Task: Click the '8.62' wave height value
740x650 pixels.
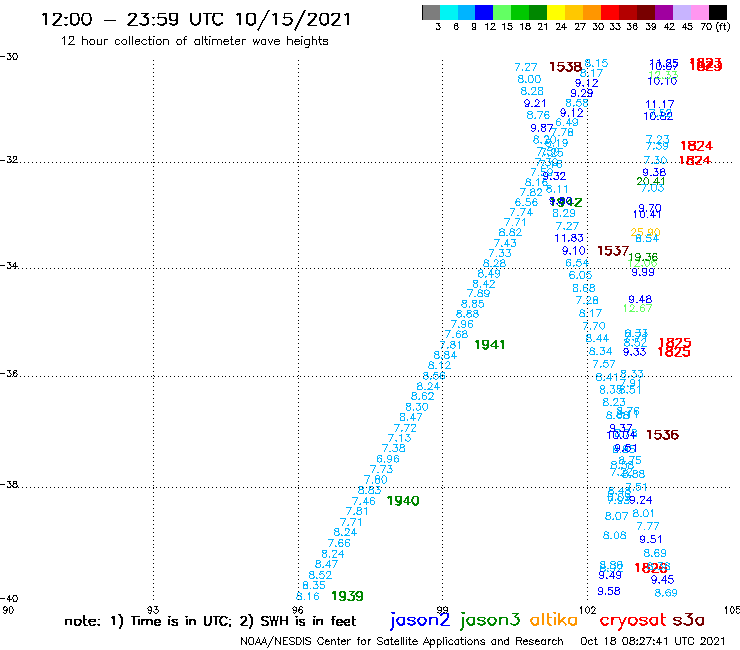Action: point(422,397)
